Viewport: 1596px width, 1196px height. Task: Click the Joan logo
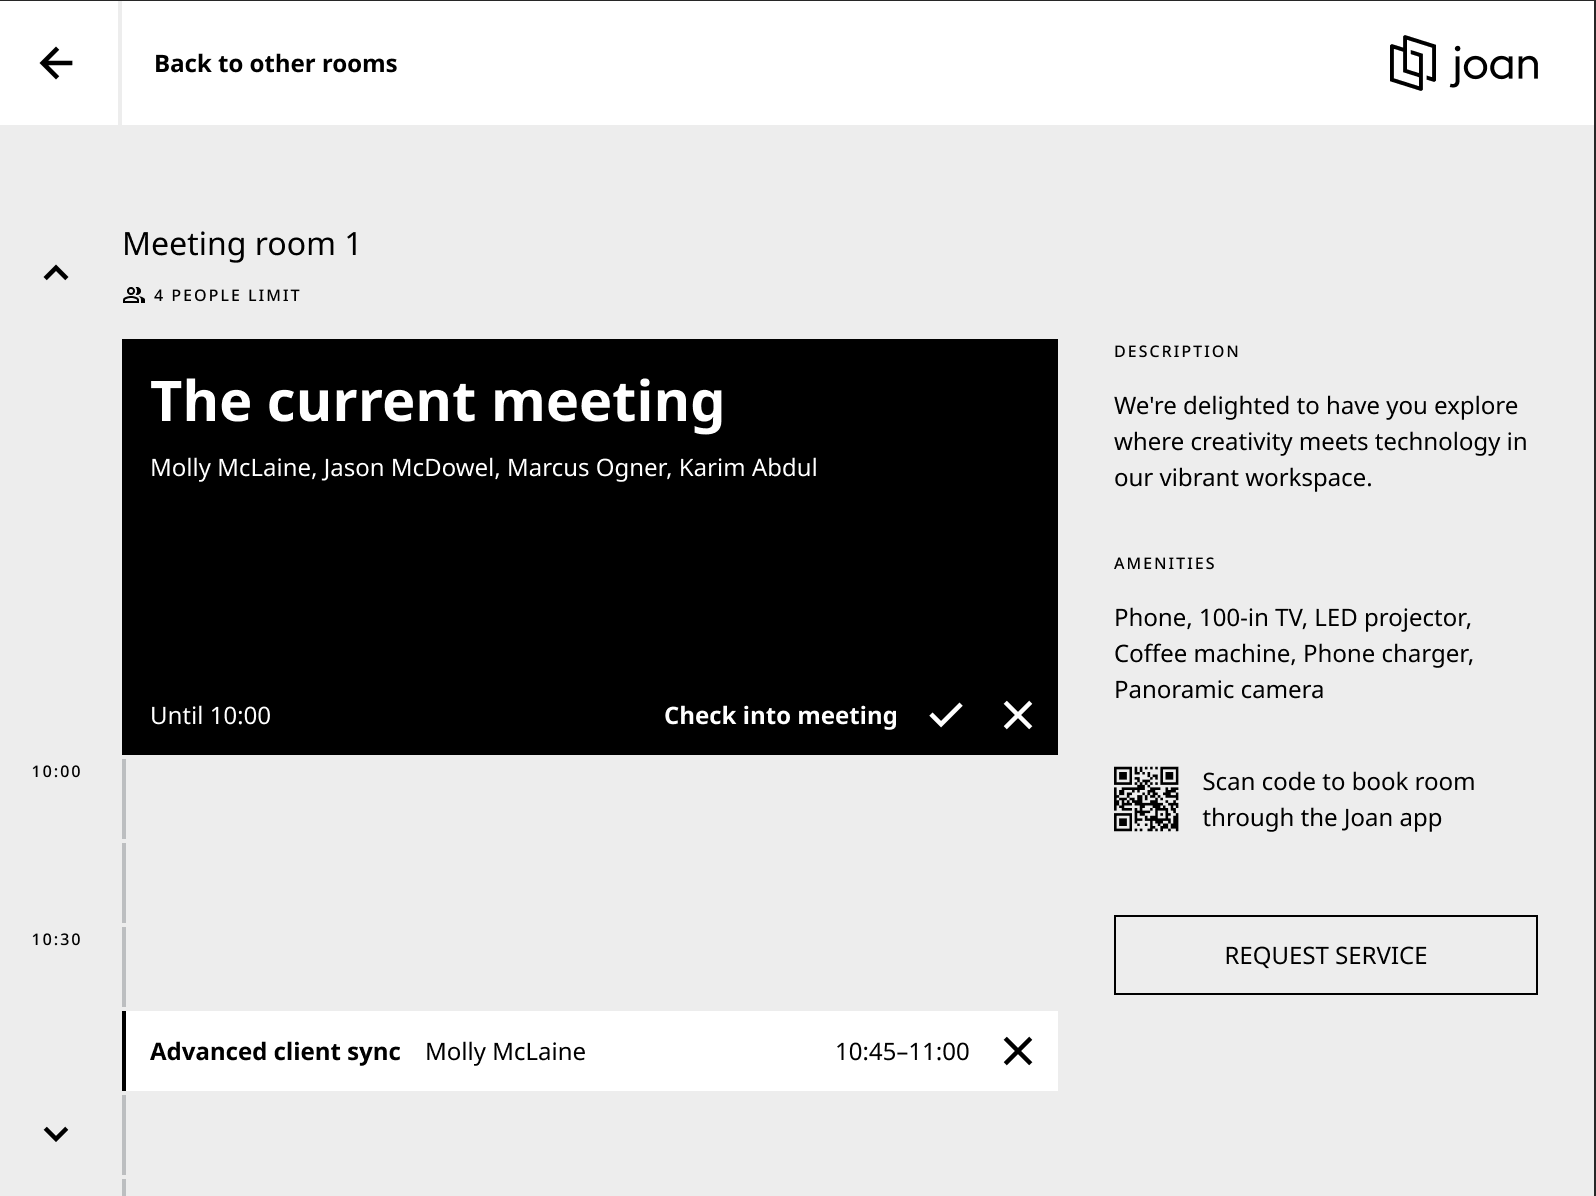[1464, 64]
